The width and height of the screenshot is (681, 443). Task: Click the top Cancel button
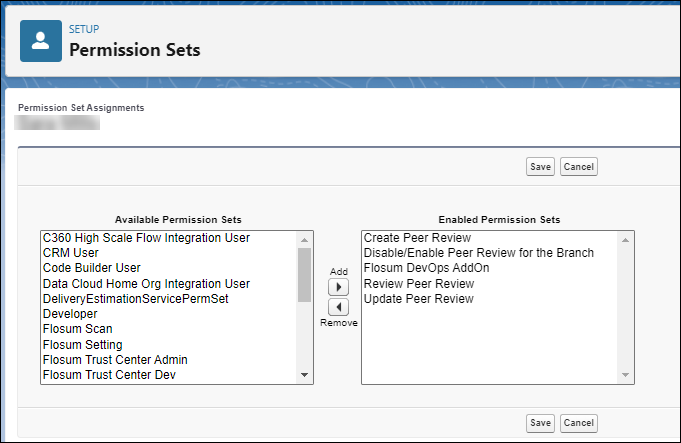579,167
